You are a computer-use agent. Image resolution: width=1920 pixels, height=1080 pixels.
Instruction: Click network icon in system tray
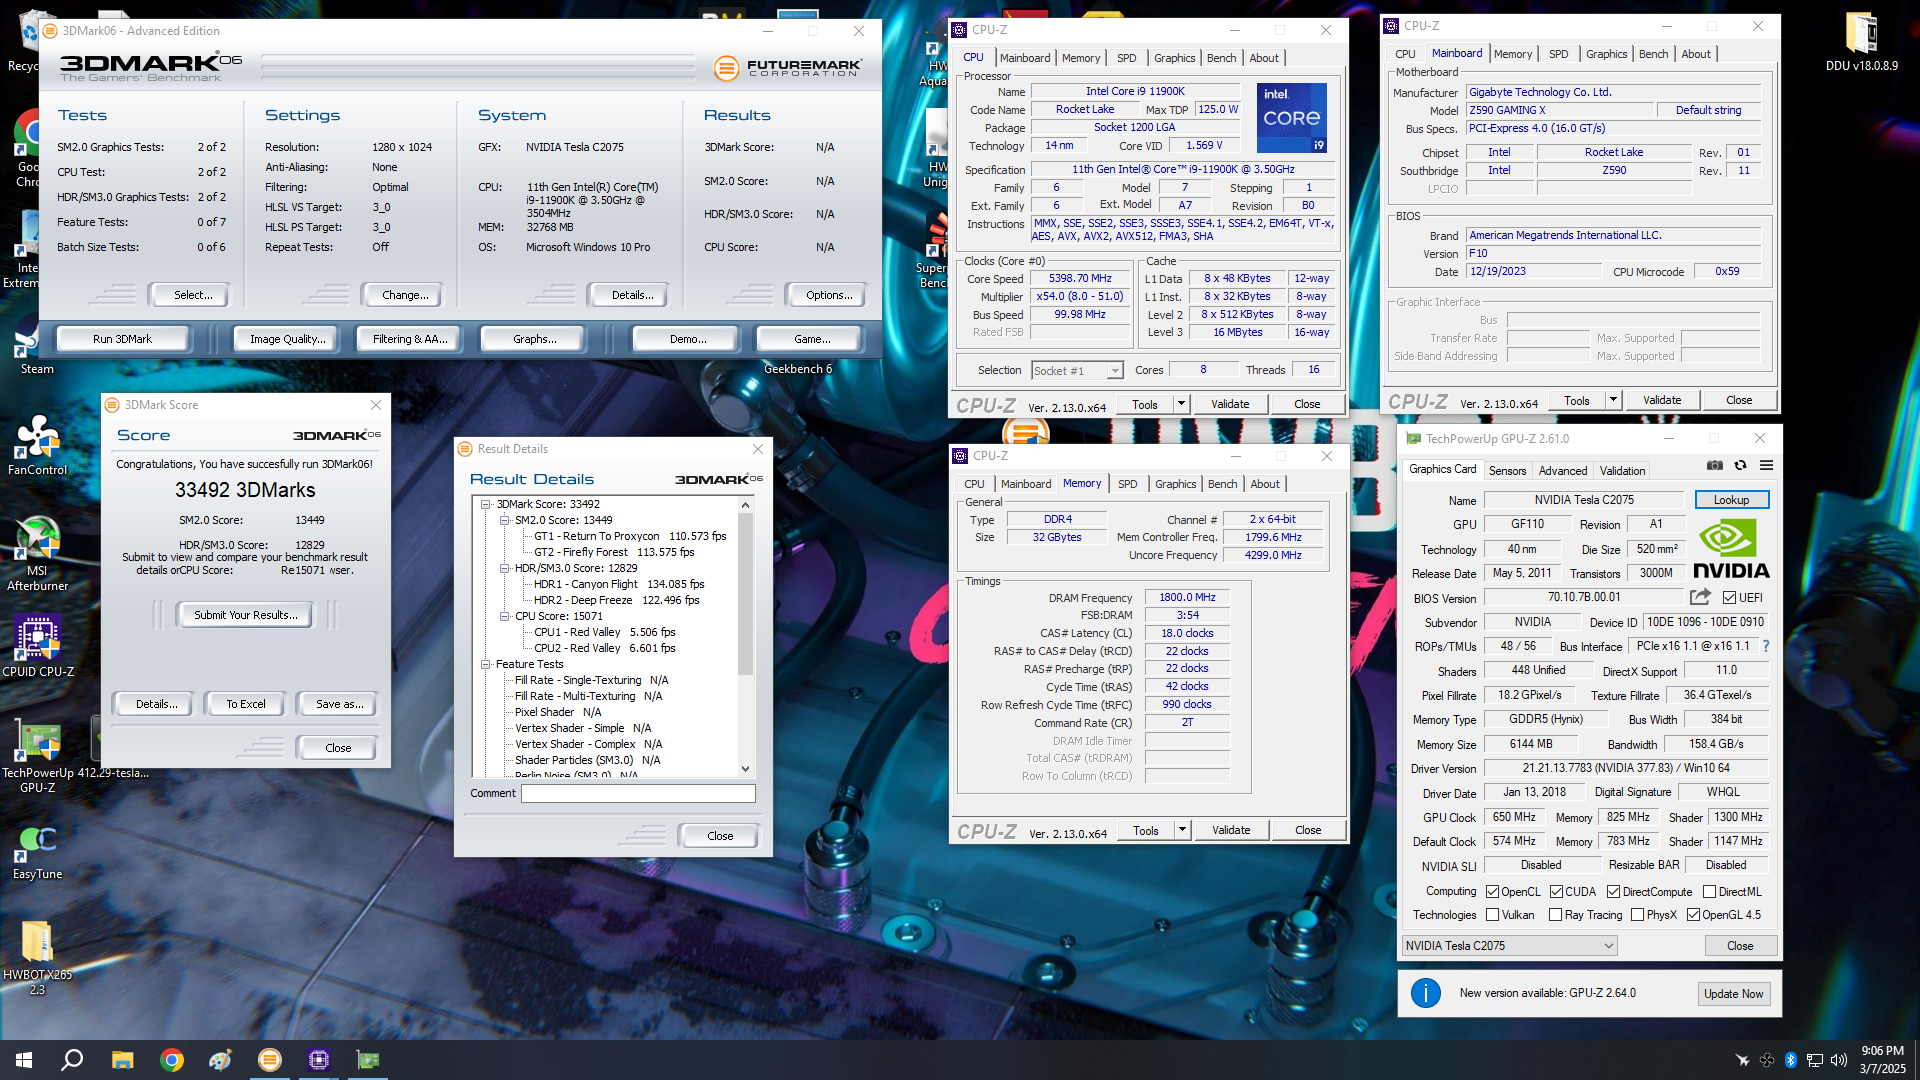pyautogui.click(x=1814, y=1060)
